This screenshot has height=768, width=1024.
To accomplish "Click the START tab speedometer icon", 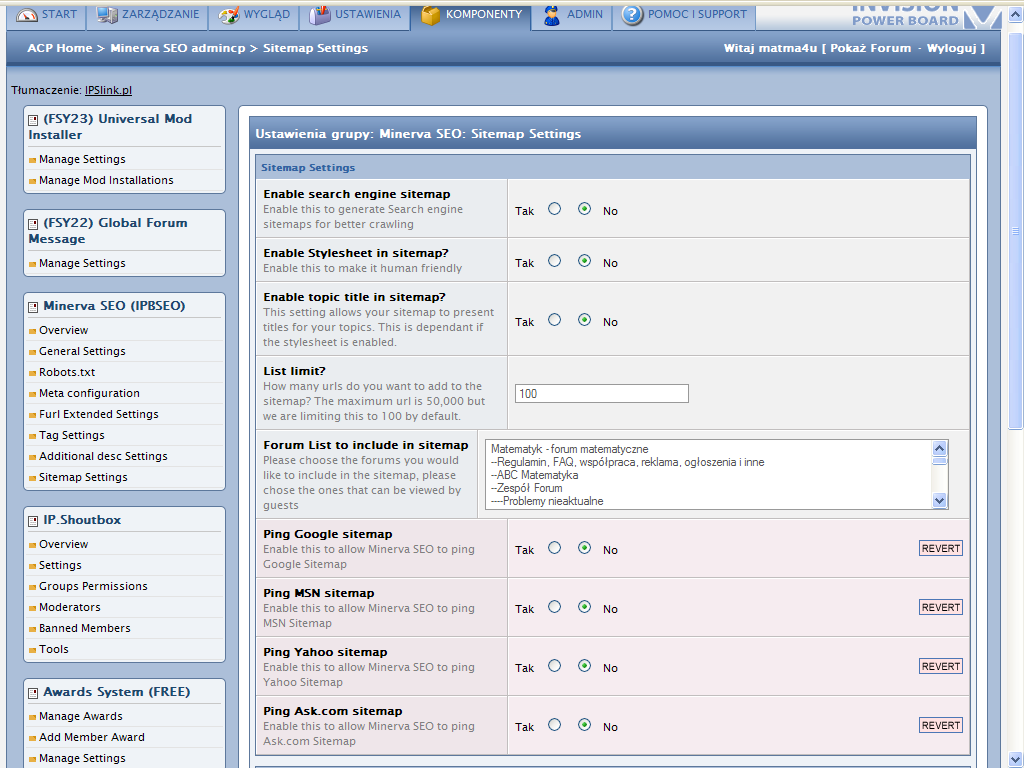I will click(27, 15).
